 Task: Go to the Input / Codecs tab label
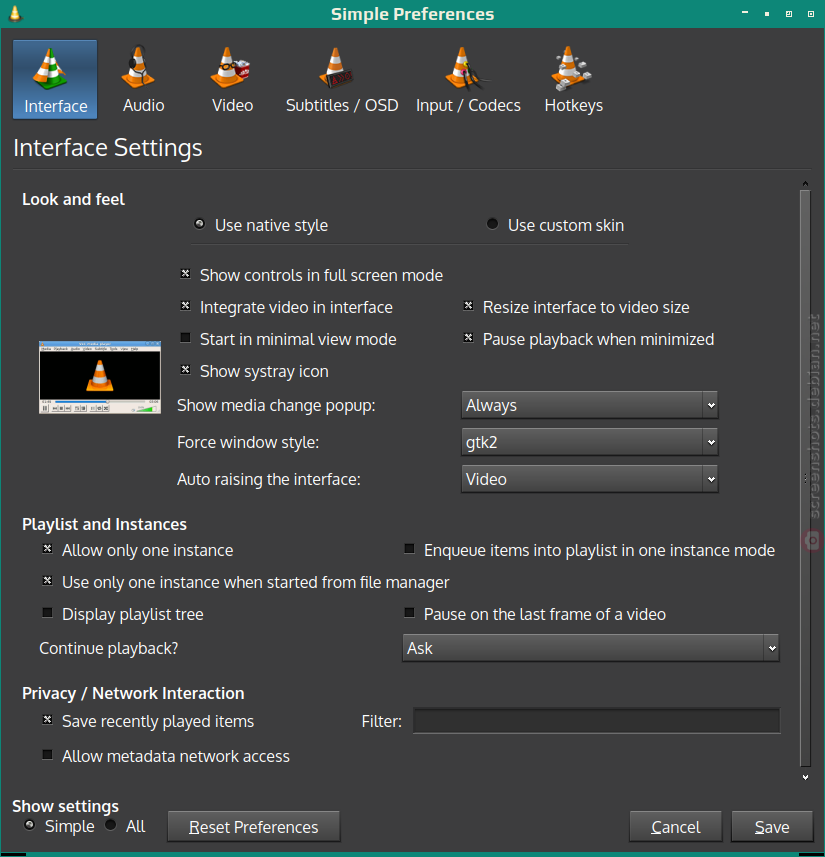[x=468, y=105]
